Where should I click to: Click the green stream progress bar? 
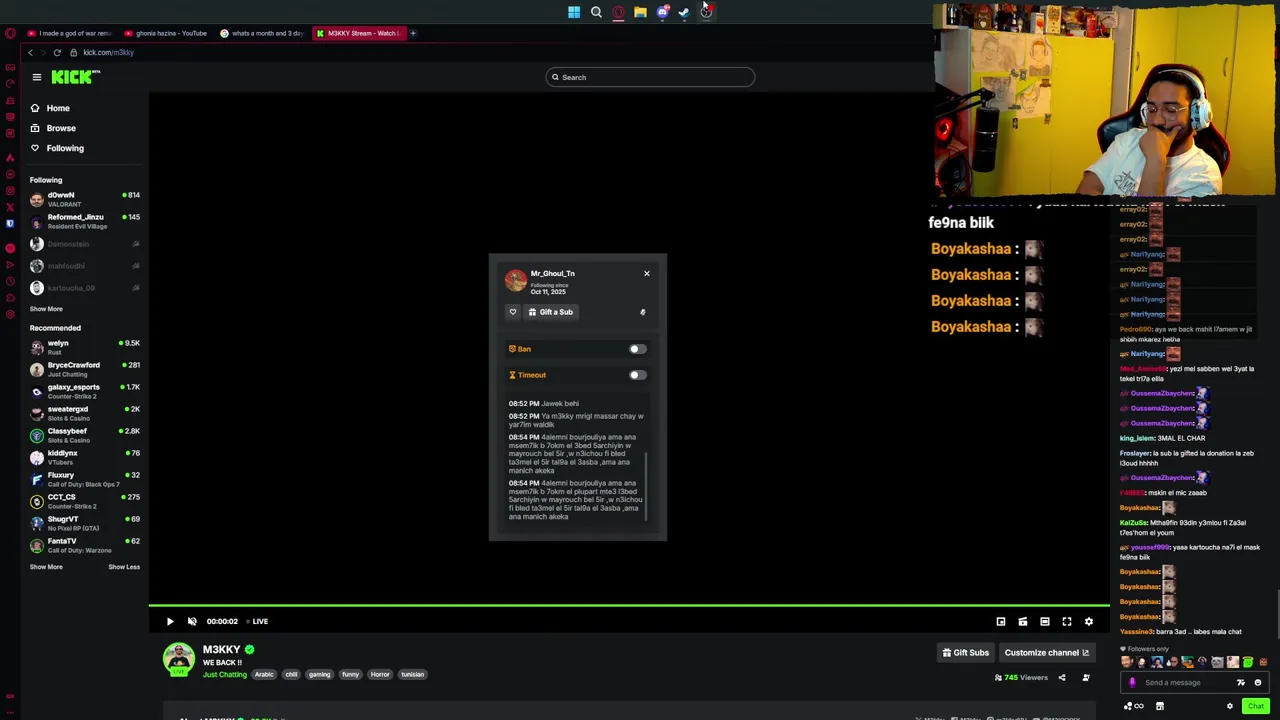click(629, 605)
